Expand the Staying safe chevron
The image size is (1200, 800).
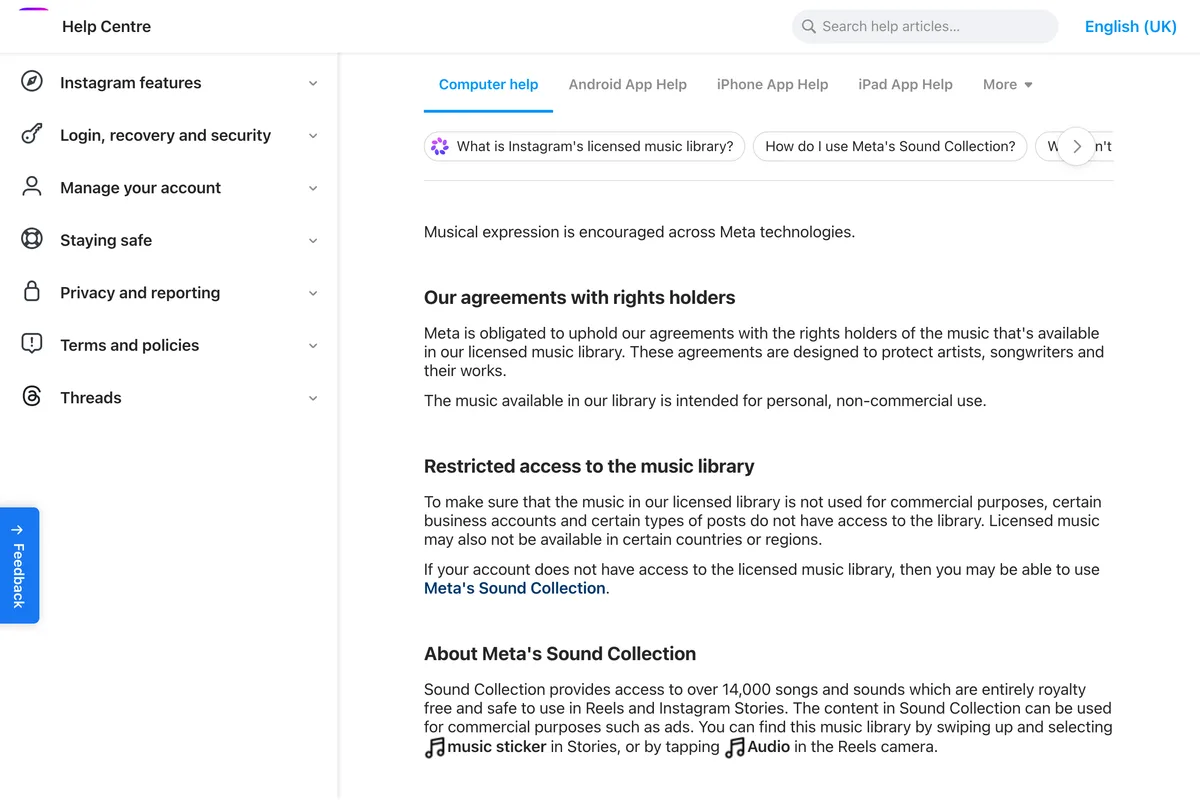point(313,240)
